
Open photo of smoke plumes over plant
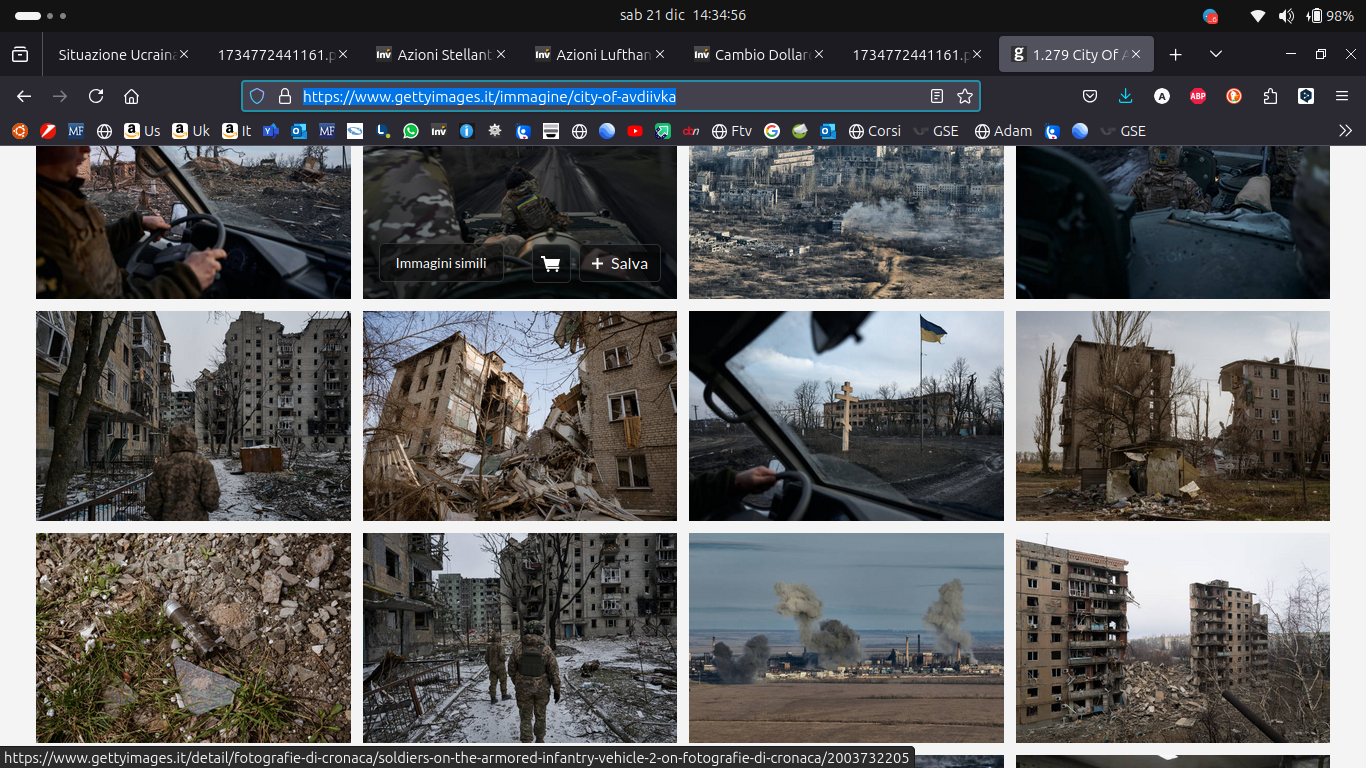point(846,638)
